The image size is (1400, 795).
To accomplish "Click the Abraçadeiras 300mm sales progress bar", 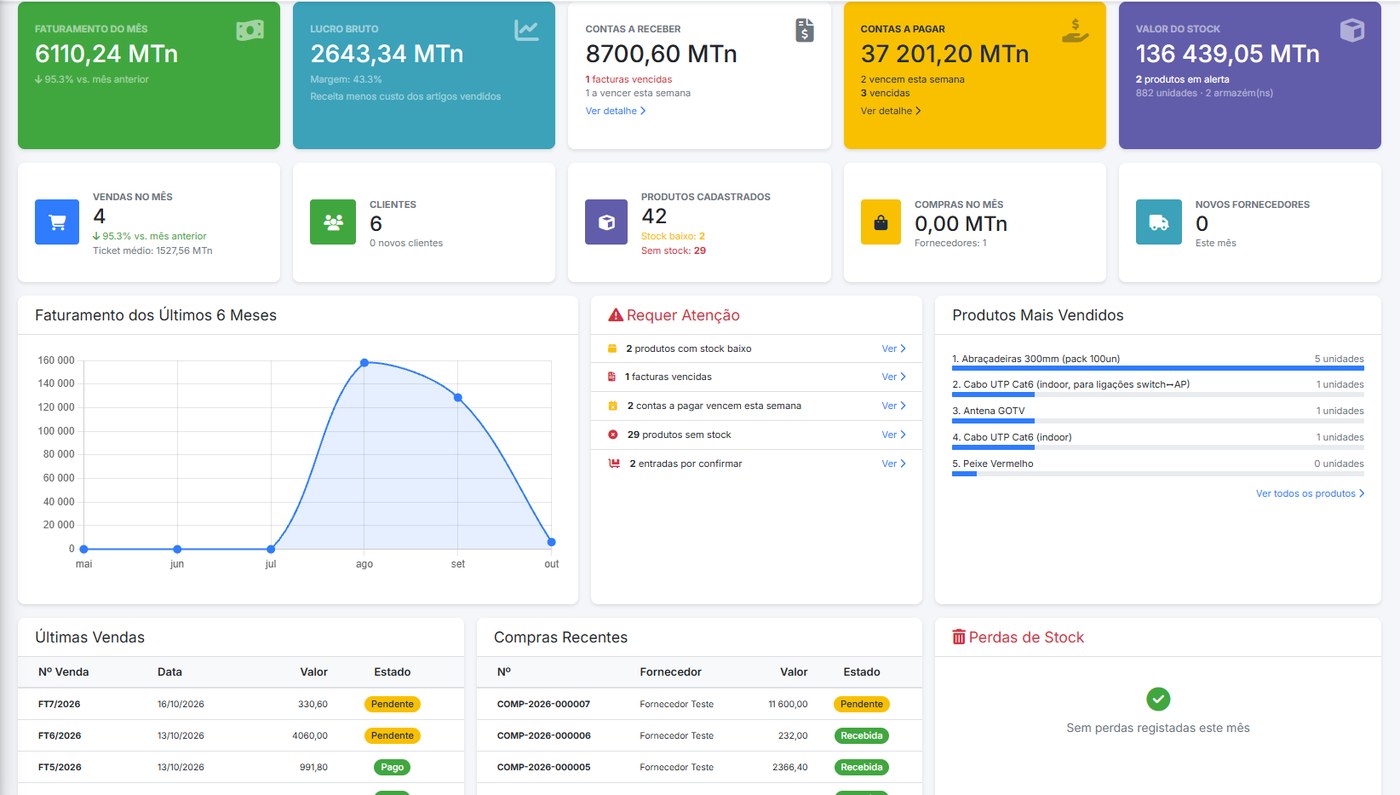I will [1158, 368].
